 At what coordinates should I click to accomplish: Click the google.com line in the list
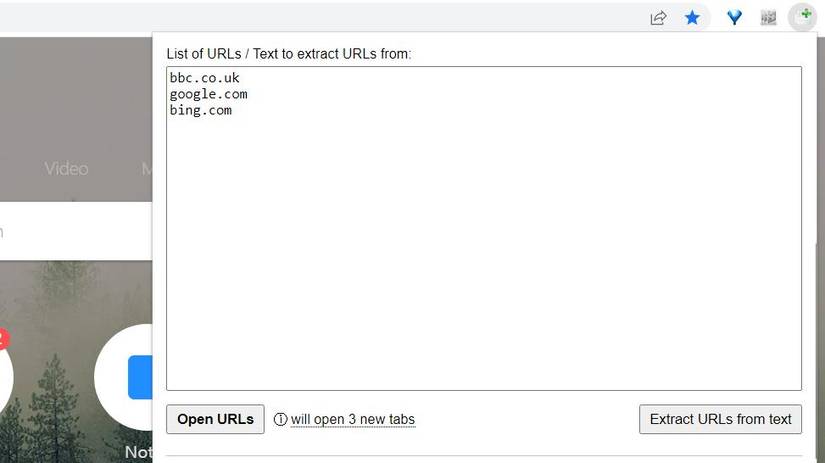pyautogui.click(x=208, y=94)
